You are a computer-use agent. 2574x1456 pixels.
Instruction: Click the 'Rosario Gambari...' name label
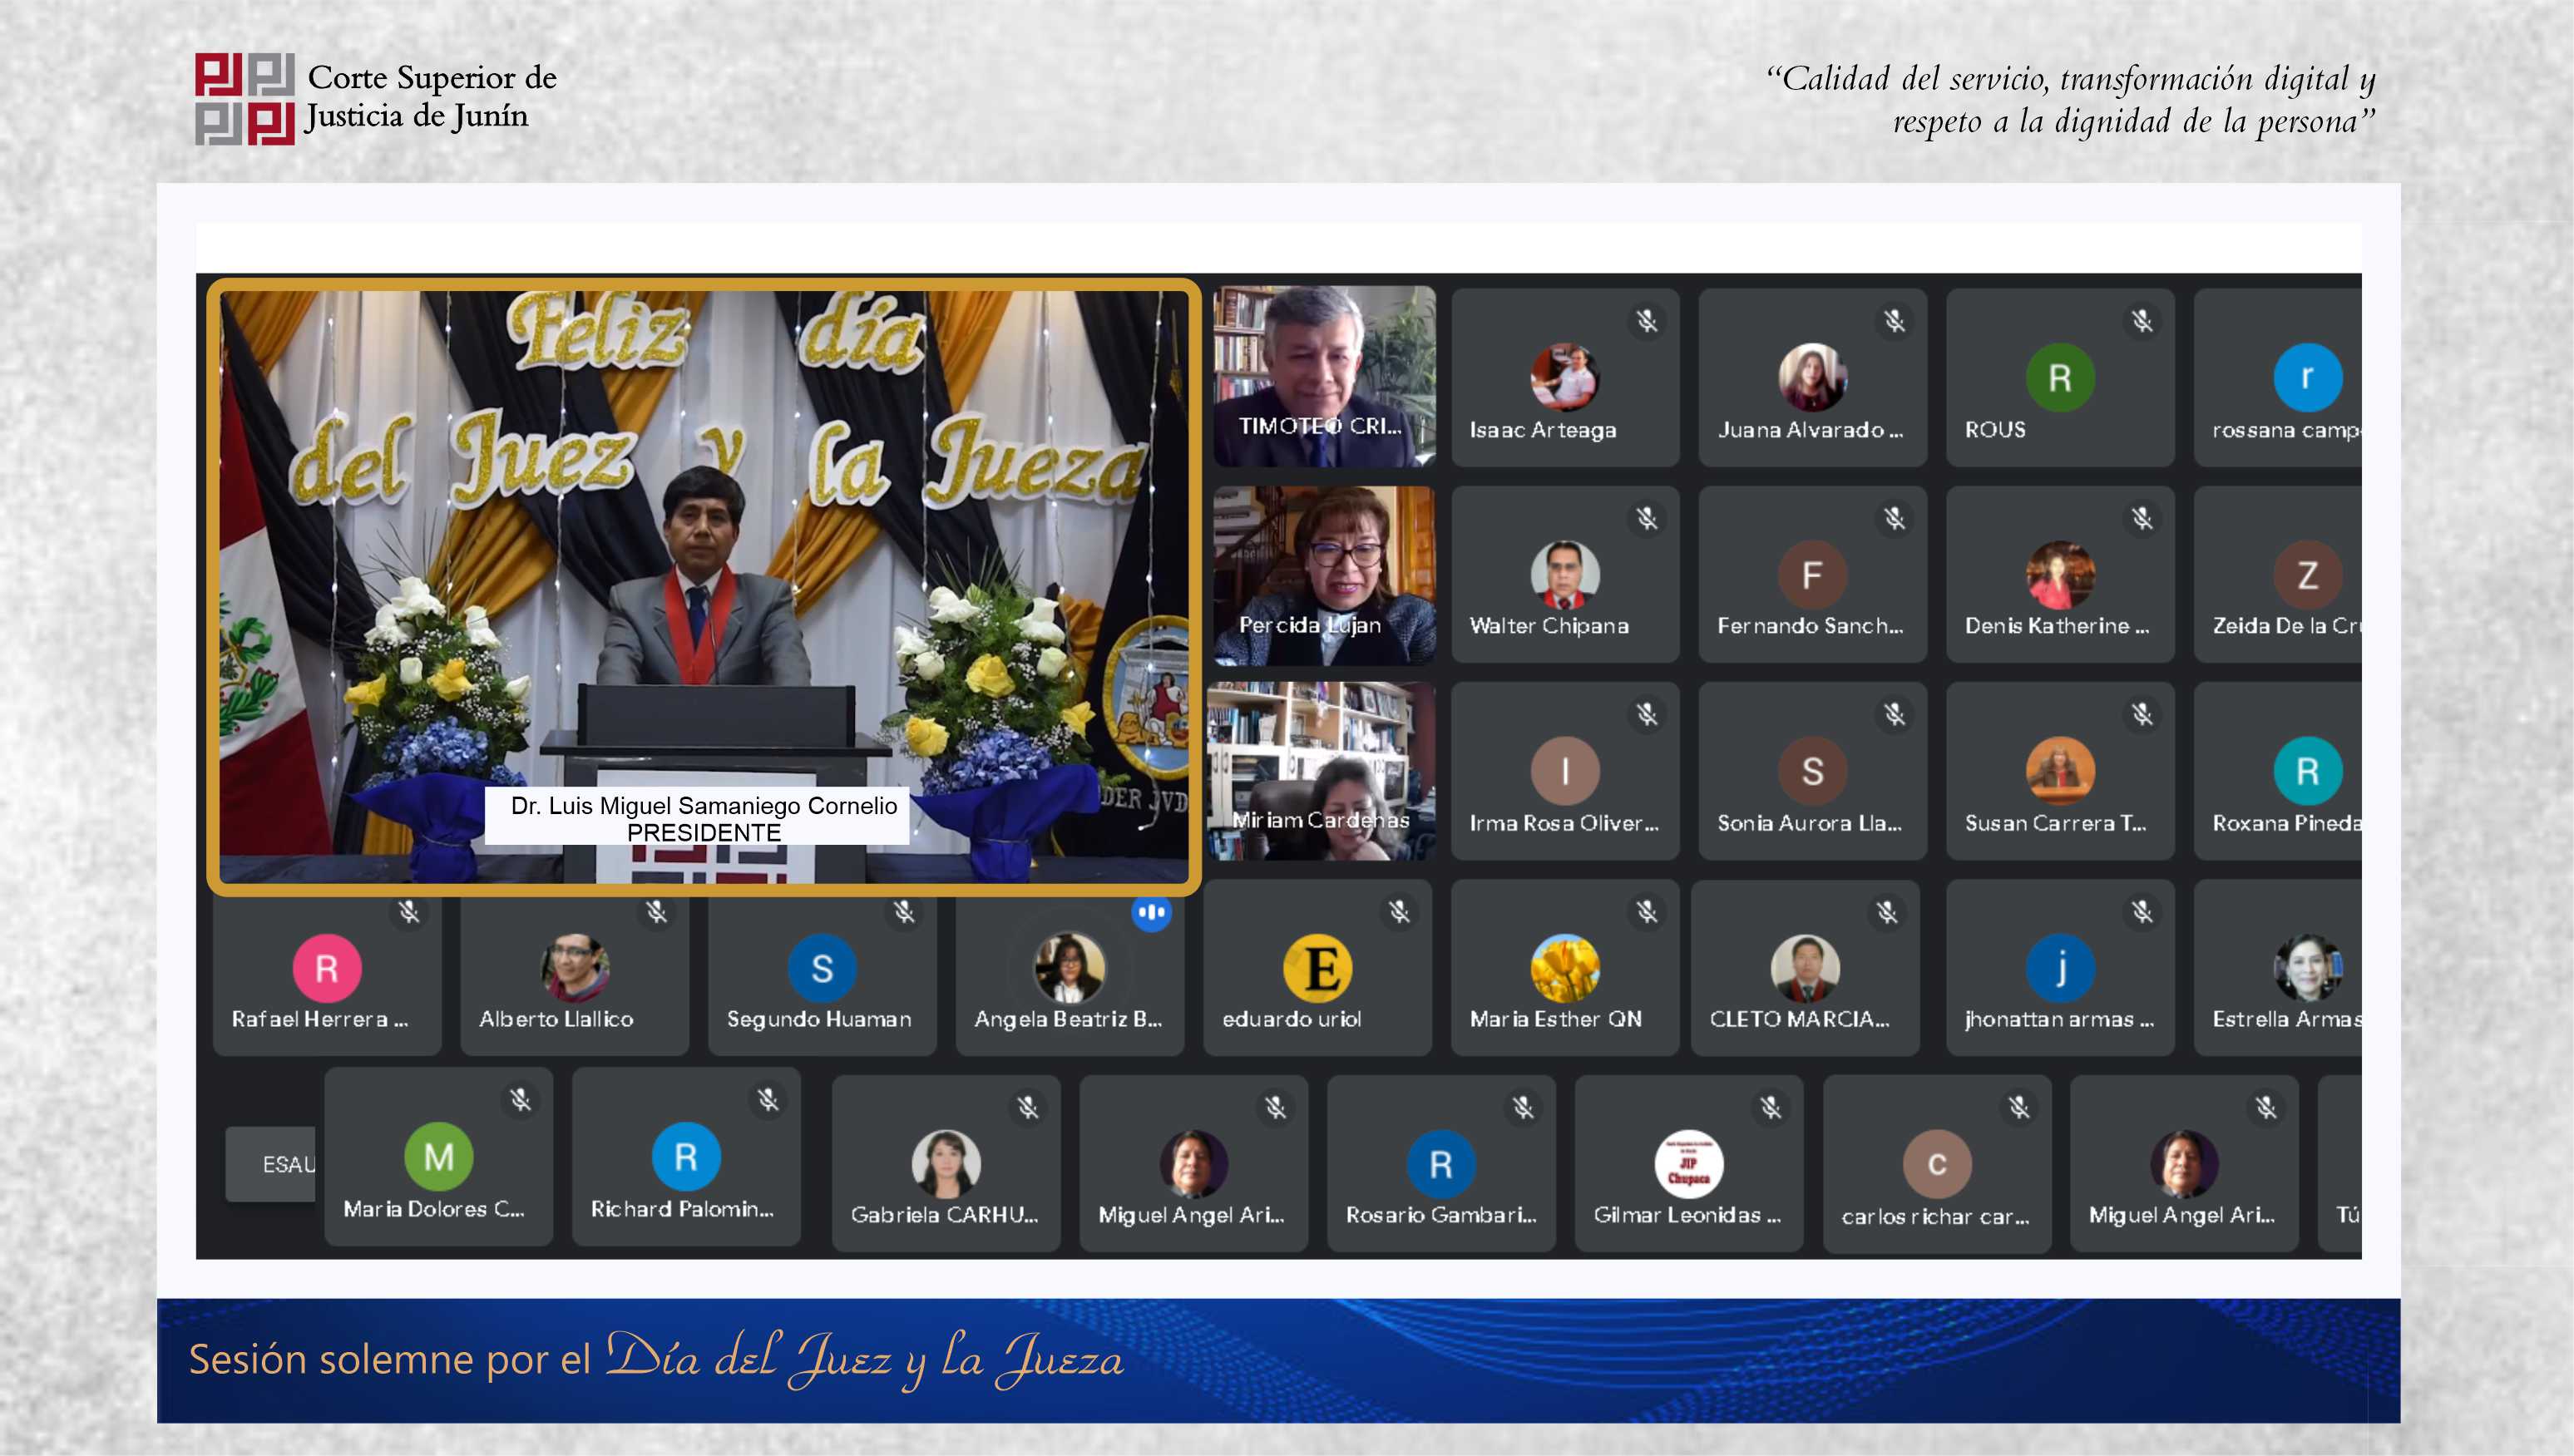1440,1215
